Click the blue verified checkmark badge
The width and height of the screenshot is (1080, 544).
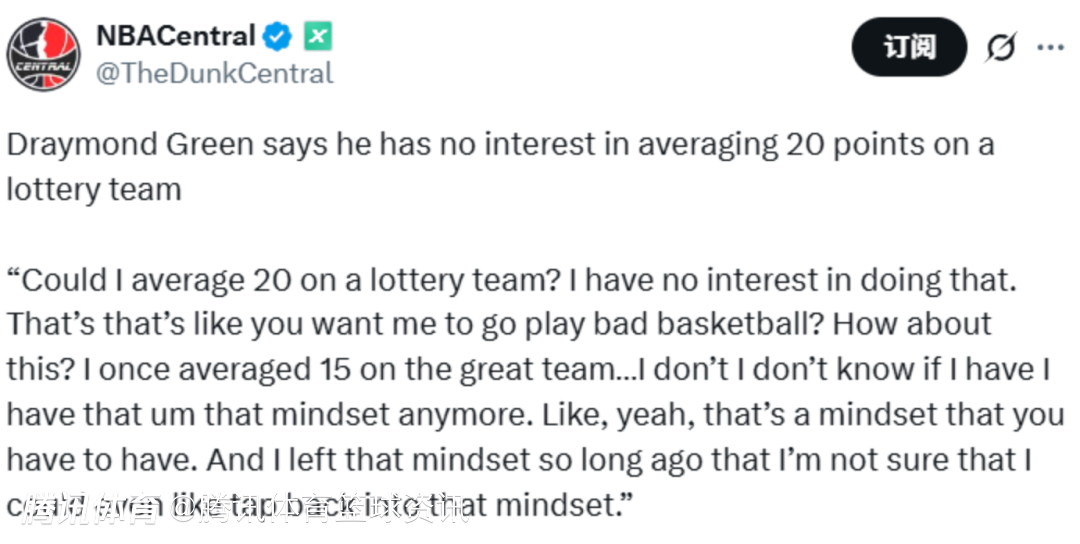277,37
